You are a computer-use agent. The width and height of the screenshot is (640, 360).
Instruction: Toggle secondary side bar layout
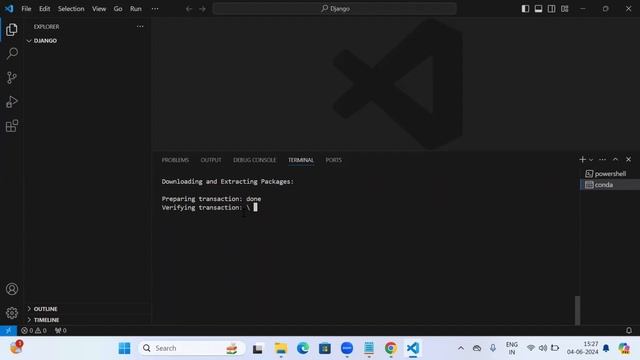(x=551, y=9)
